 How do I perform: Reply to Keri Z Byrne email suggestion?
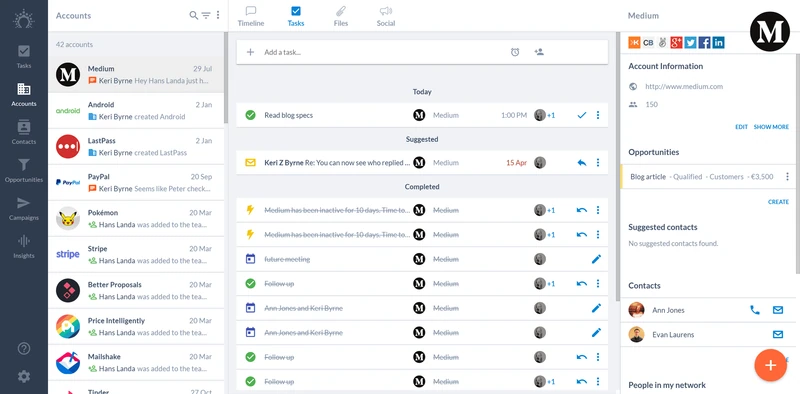click(x=582, y=163)
